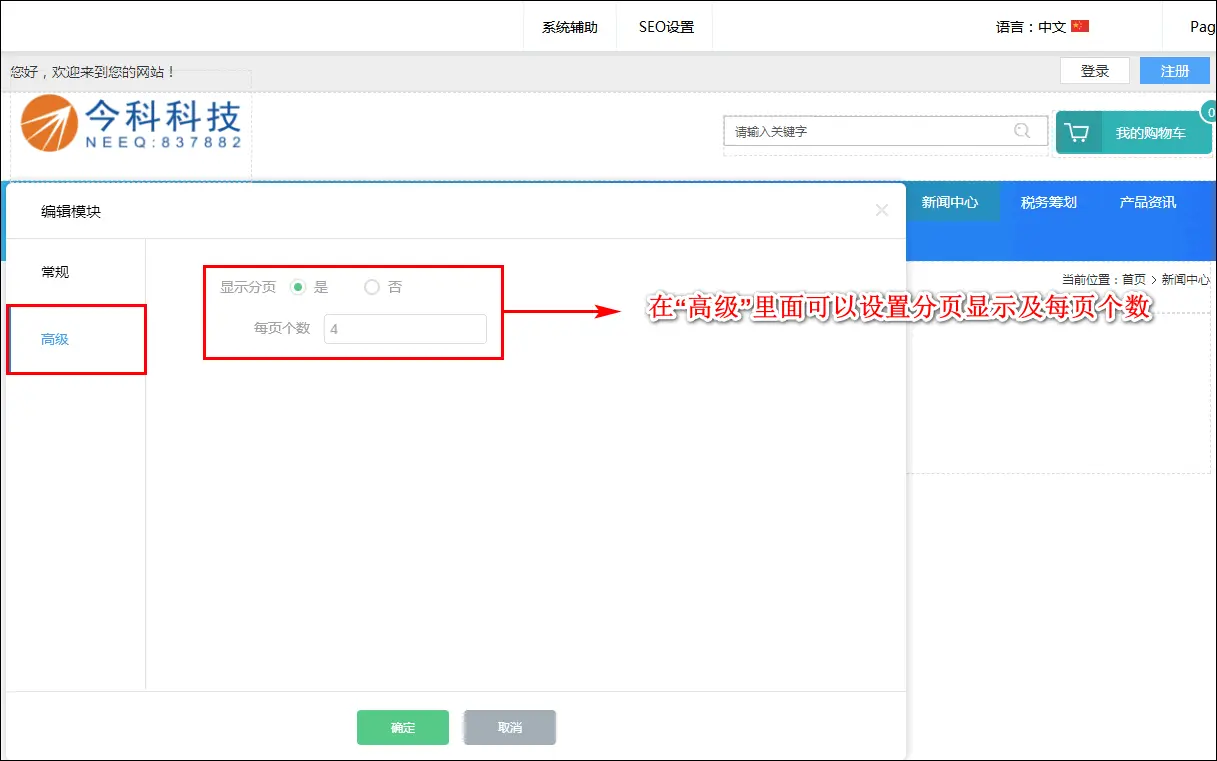Open 税务筹划 in the navigation bar
This screenshot has width=1217, height=761.
[1048, 202]
